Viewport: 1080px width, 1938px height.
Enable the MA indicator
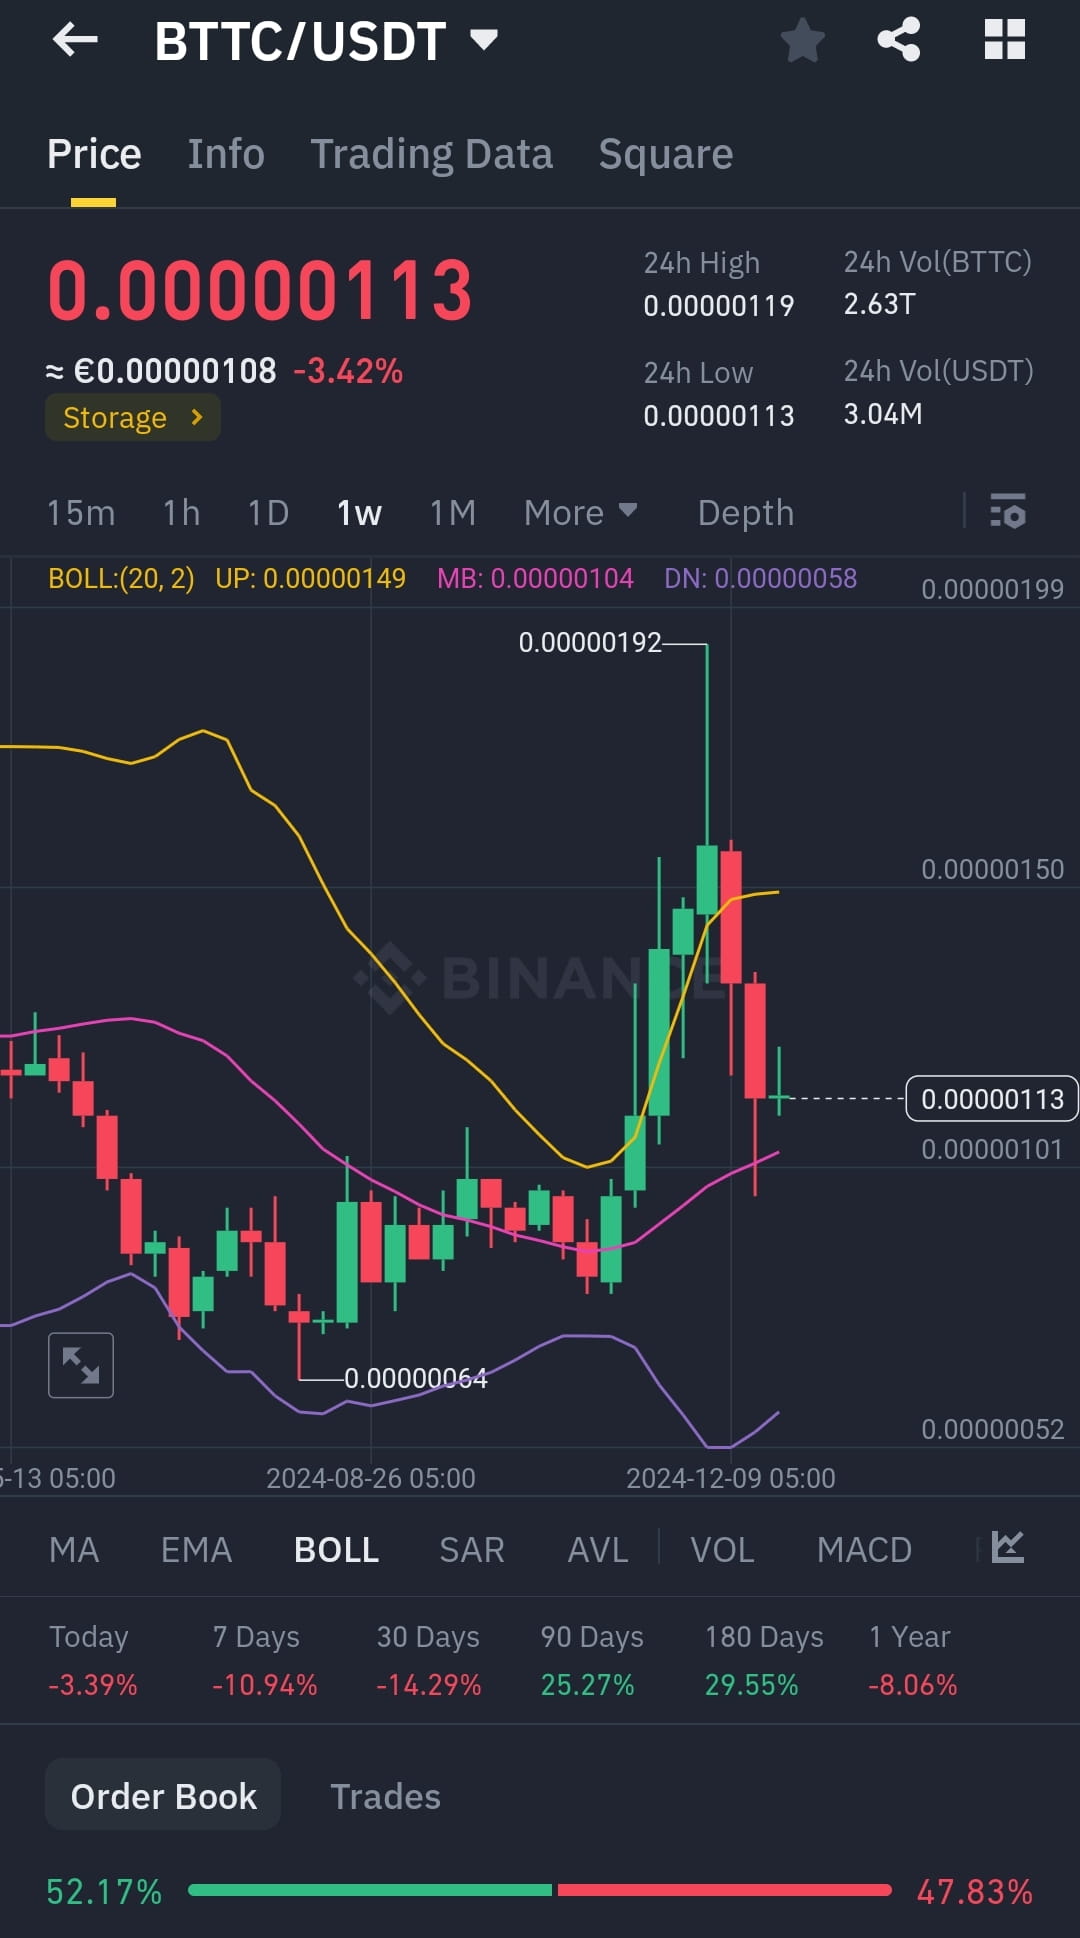tap(74, 1550)
